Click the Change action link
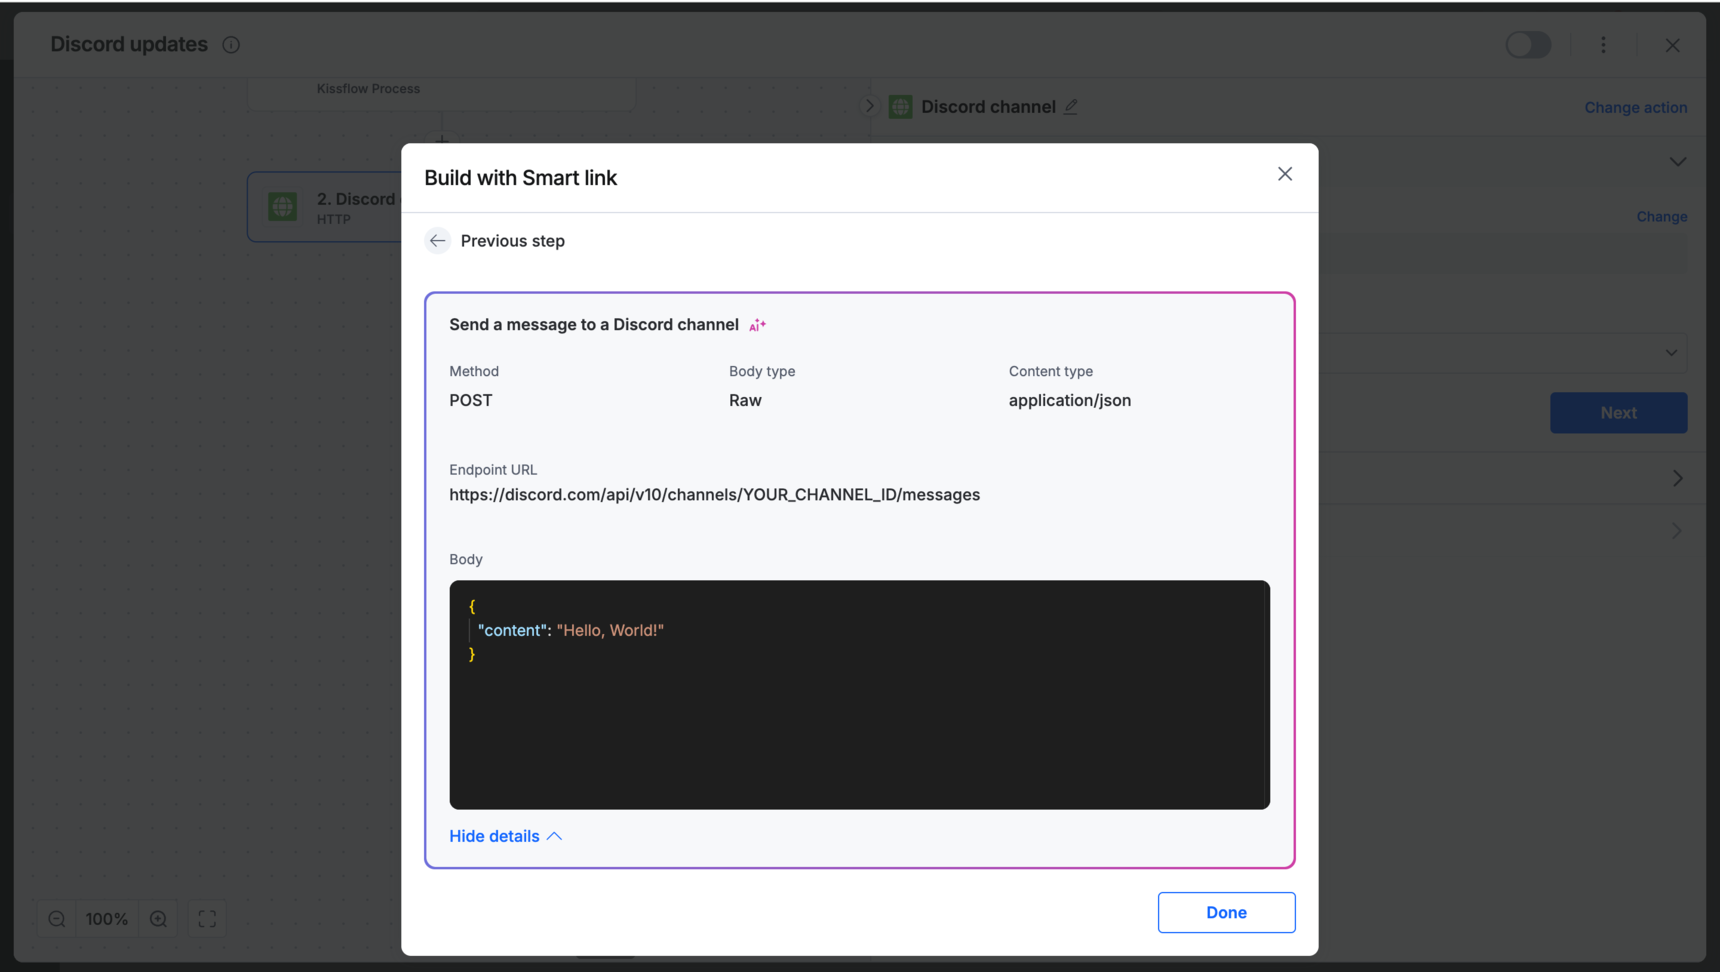The height and width of the screenshot is (972, 1720). point(1635,107)
